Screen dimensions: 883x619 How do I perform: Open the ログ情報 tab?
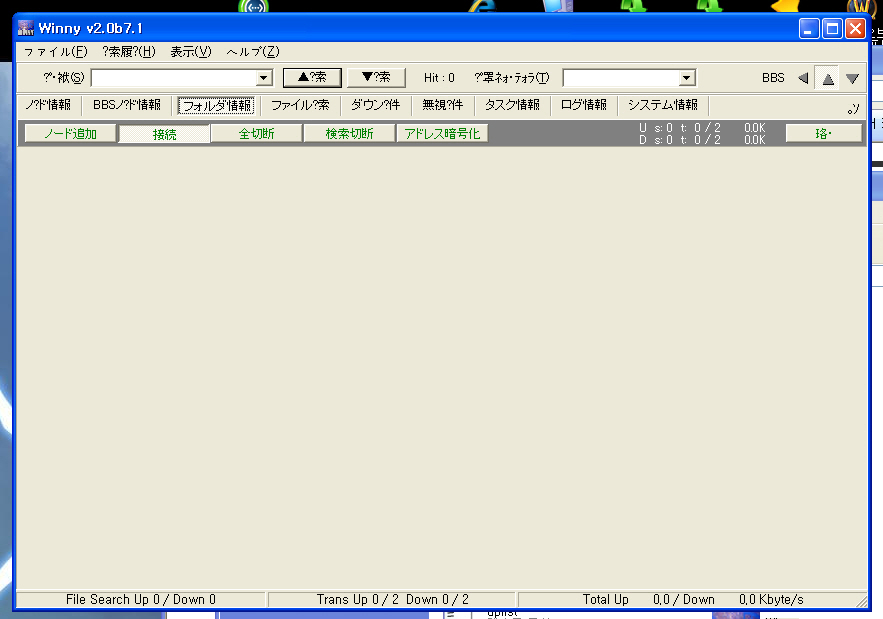click(583, 105)
